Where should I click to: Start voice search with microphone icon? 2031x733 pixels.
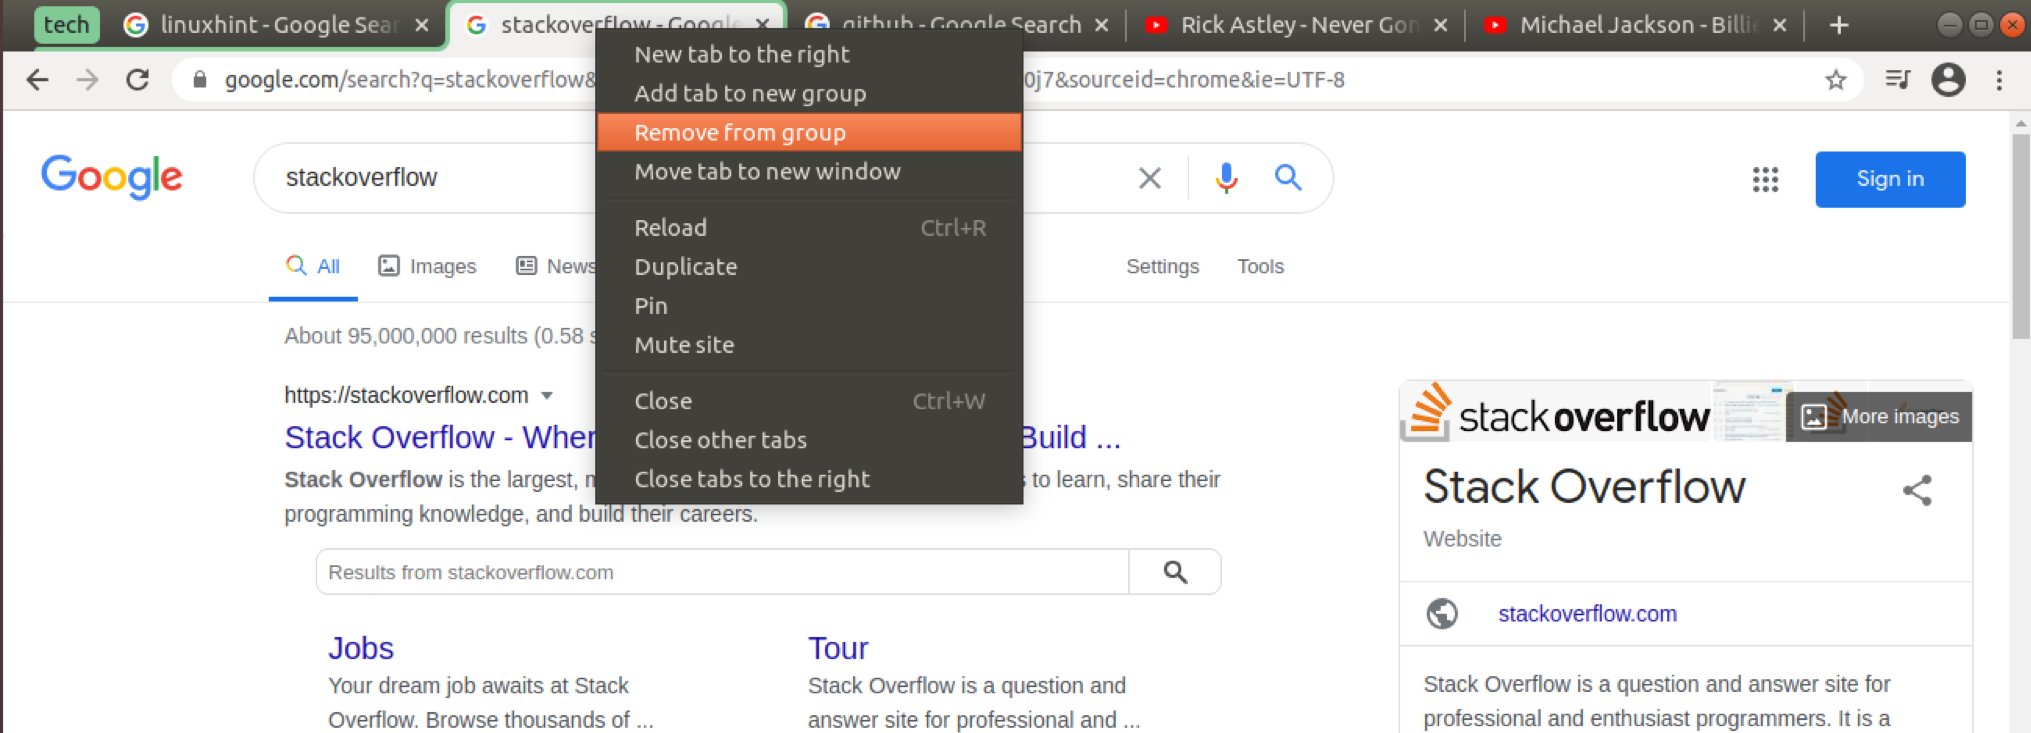[x=1226, y=178]
